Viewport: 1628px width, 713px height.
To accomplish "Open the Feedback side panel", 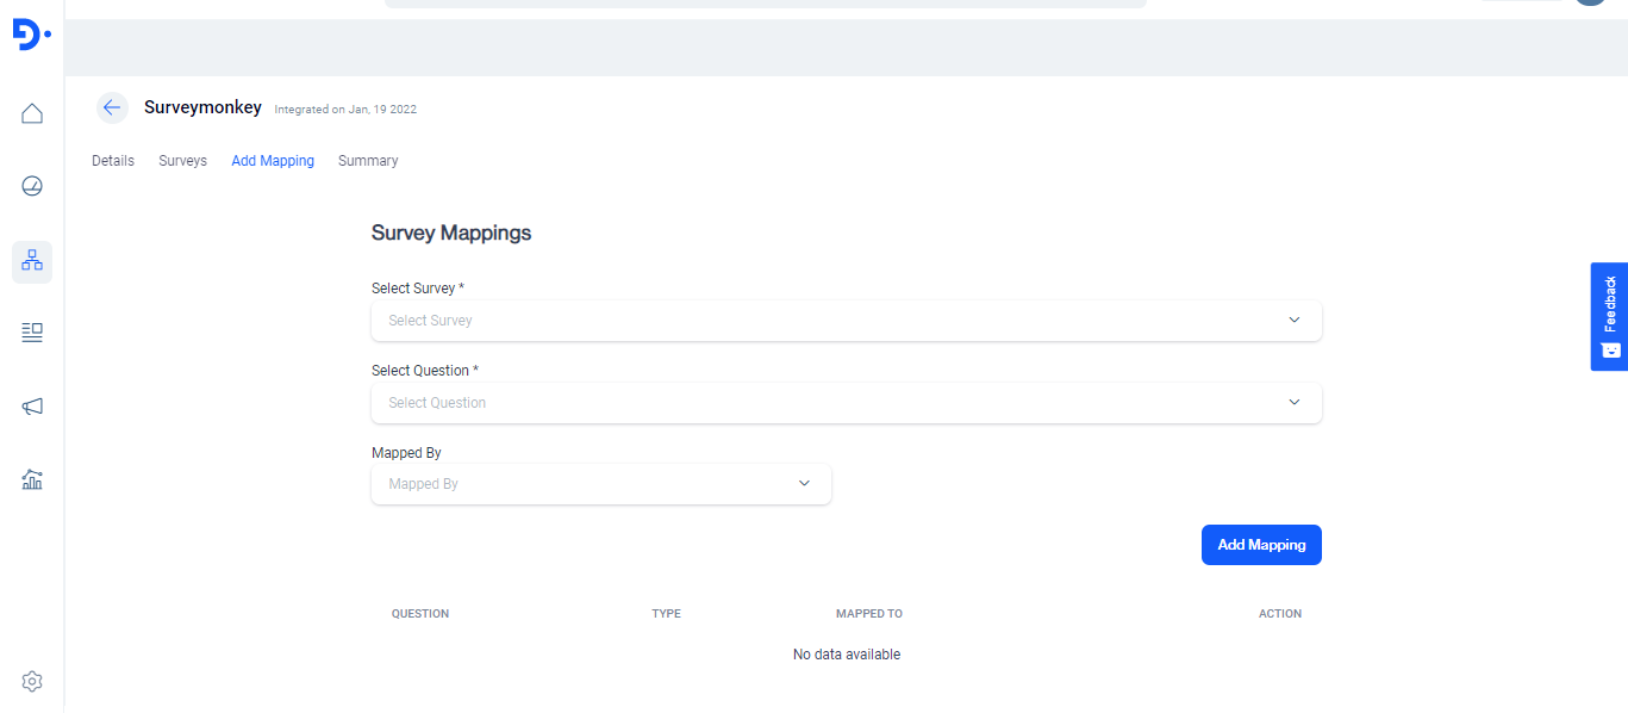I will [1608, 316].
